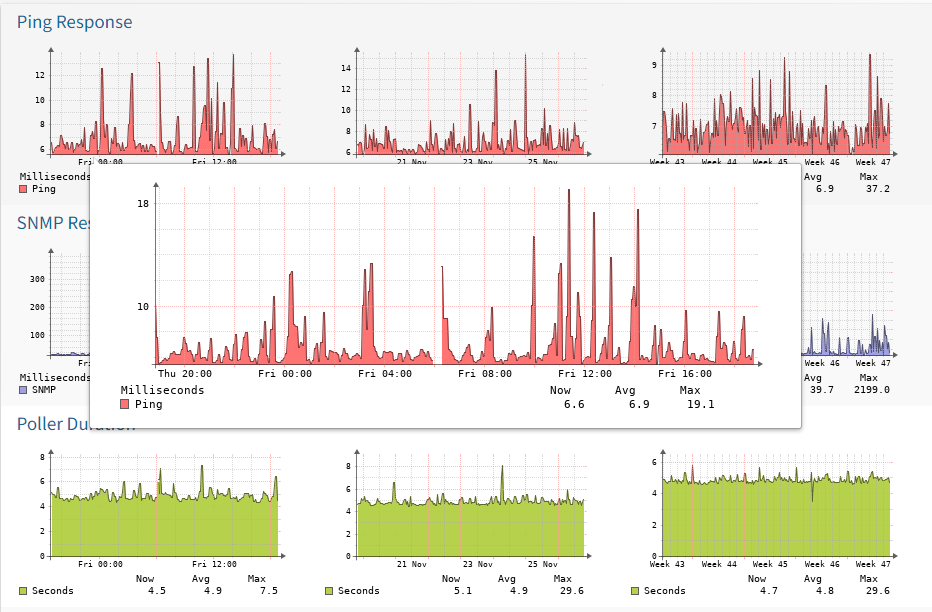The image size is (932, 612).
Task: Click the Fri 16:00 axis label
Action: coord(685,374)
